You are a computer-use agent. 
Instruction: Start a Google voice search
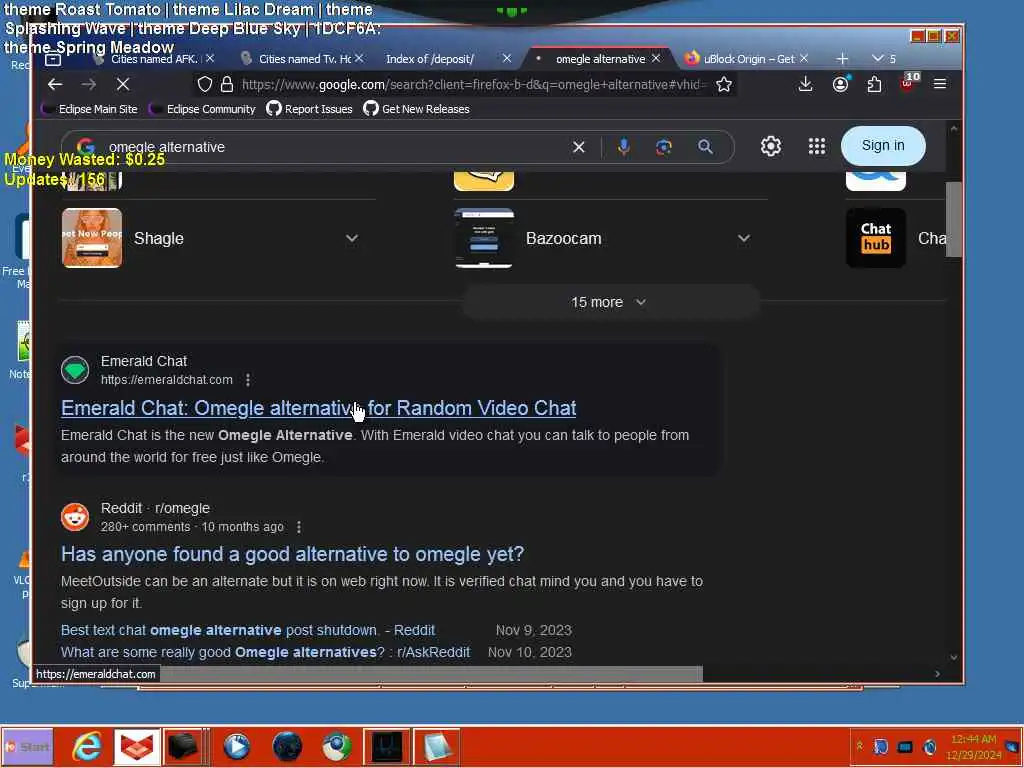624,147
